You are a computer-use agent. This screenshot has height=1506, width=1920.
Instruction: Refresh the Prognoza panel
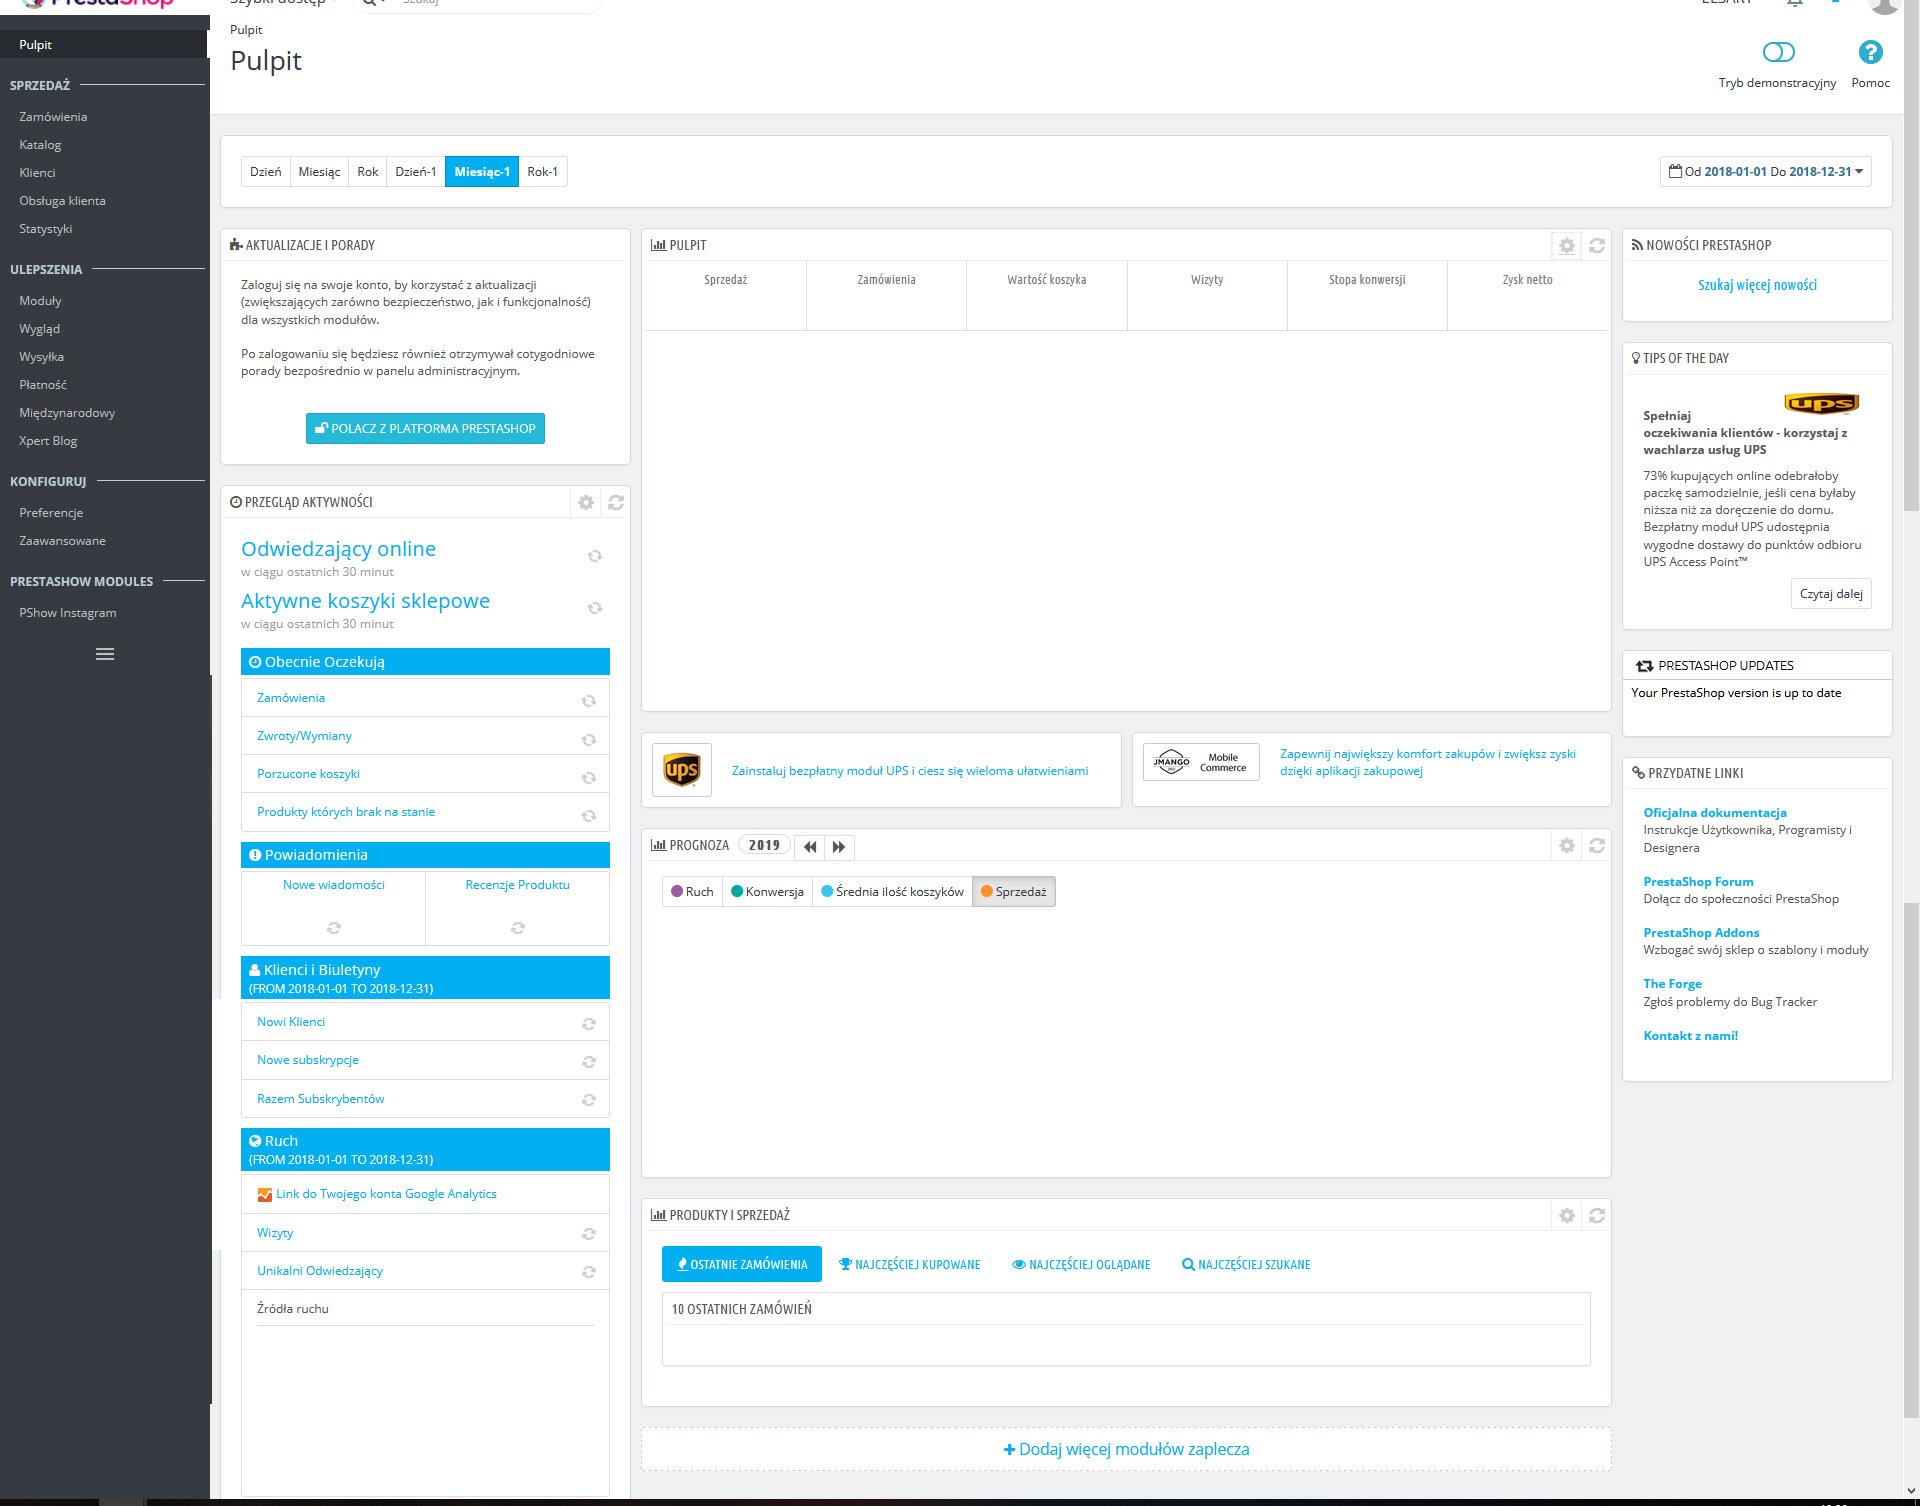click(1597, 846)
